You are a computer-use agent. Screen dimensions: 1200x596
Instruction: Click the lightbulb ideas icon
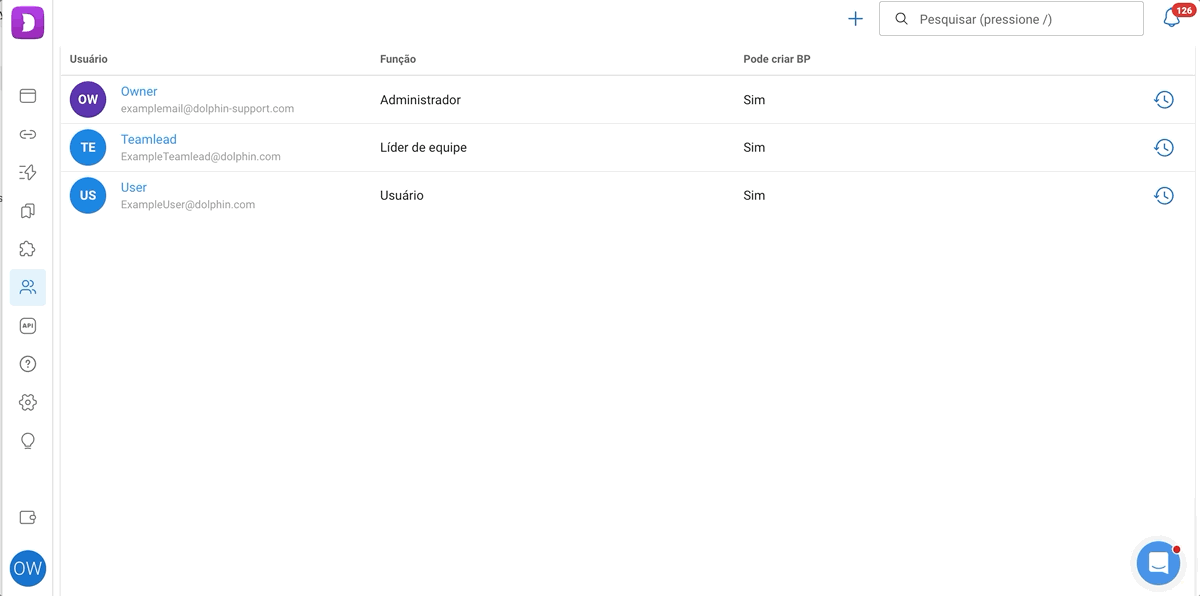28,441
